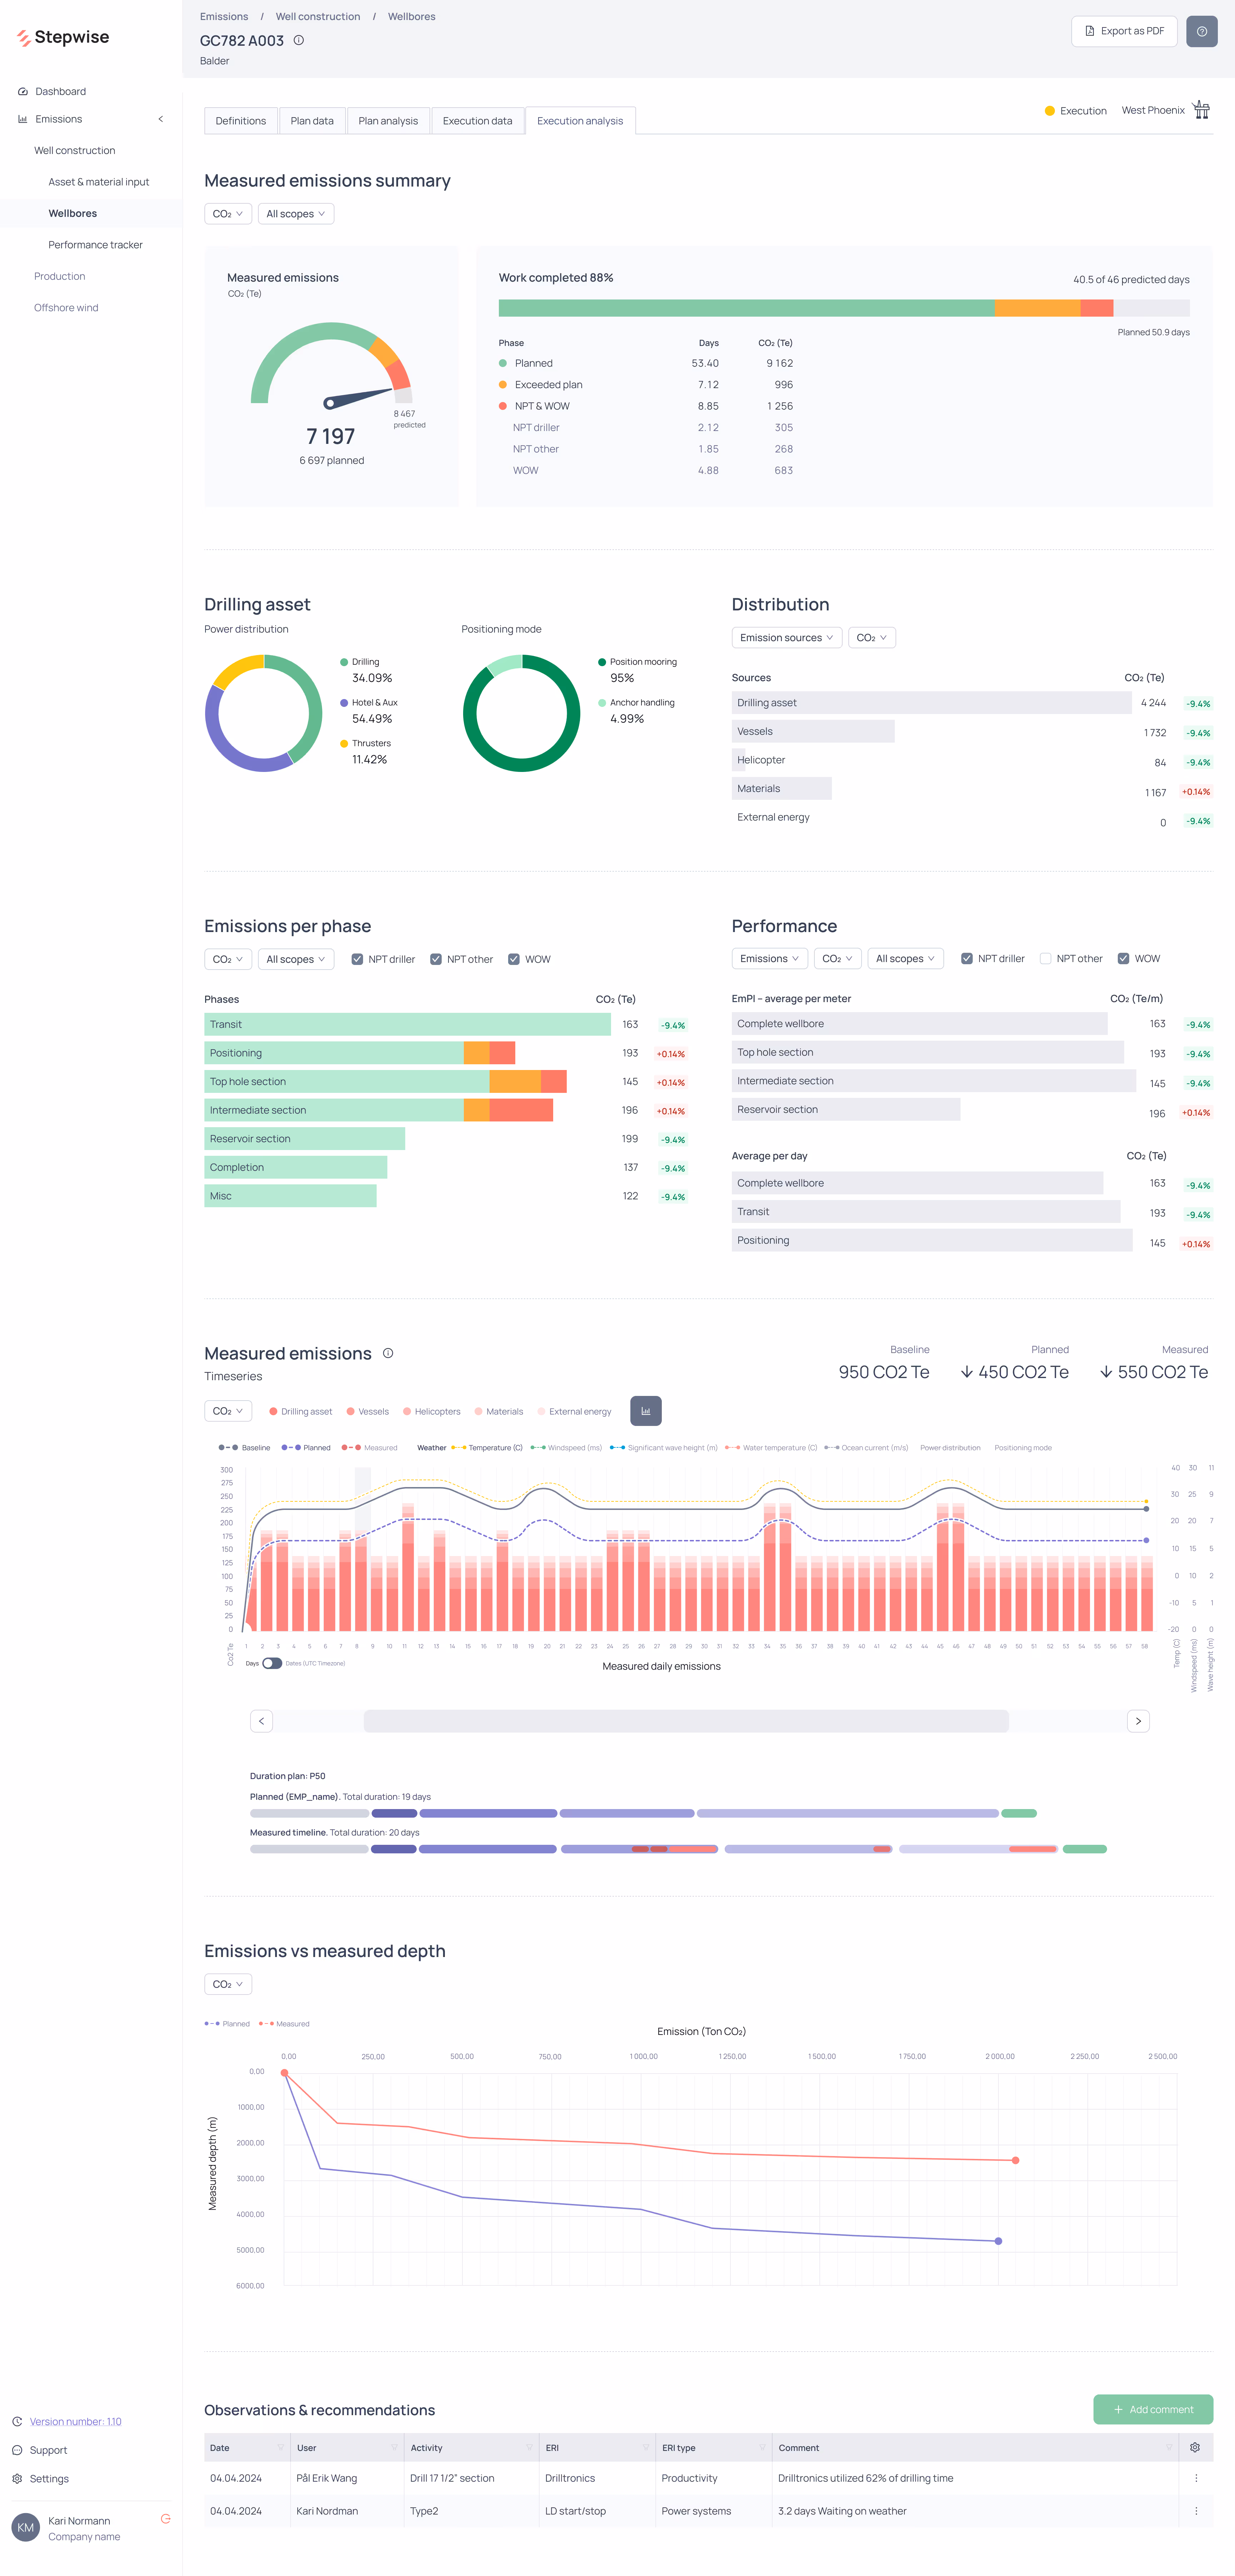Switch to the Plan analysis tab
Viewport: 1235px width, 2576px height.
(388, 121)
